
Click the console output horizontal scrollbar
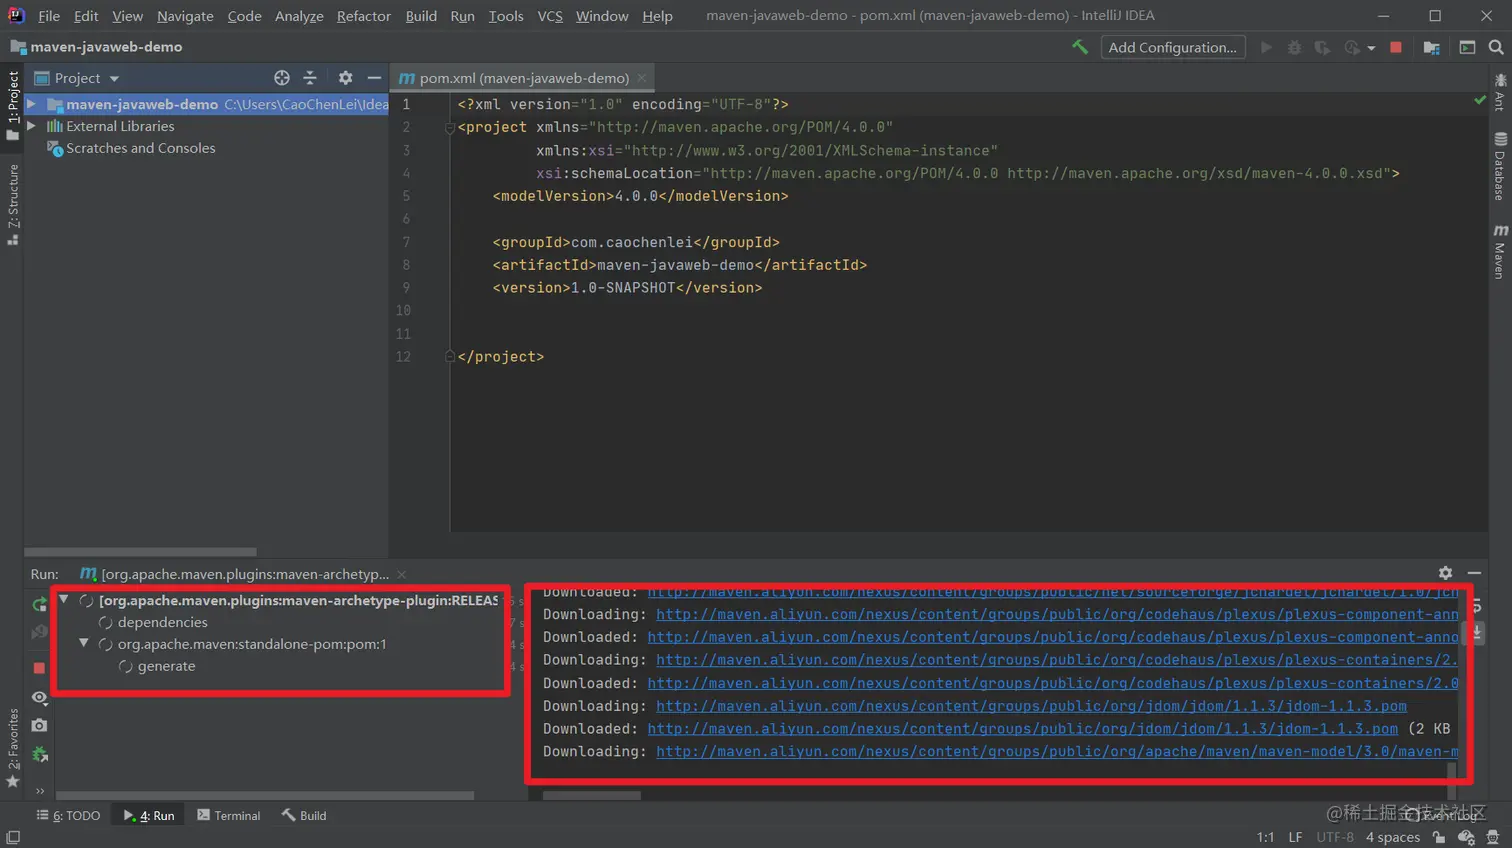pyautogui.click(x=592, y=796)
